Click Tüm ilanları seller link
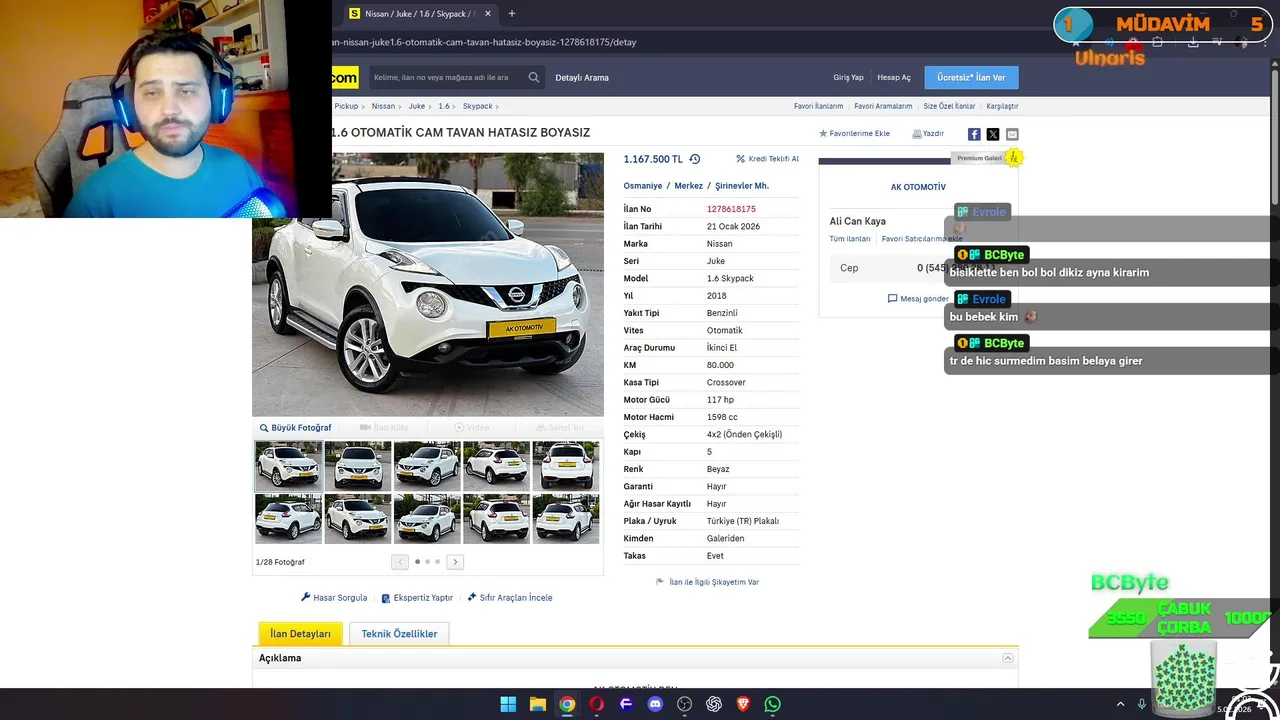Image resolution: width=1280 pixels, height=720 pixels. pos(850,239)
